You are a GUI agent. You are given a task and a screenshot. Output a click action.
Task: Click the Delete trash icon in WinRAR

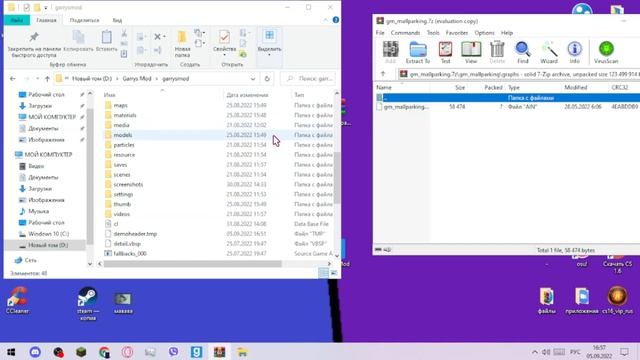click(x=497, y=52)
